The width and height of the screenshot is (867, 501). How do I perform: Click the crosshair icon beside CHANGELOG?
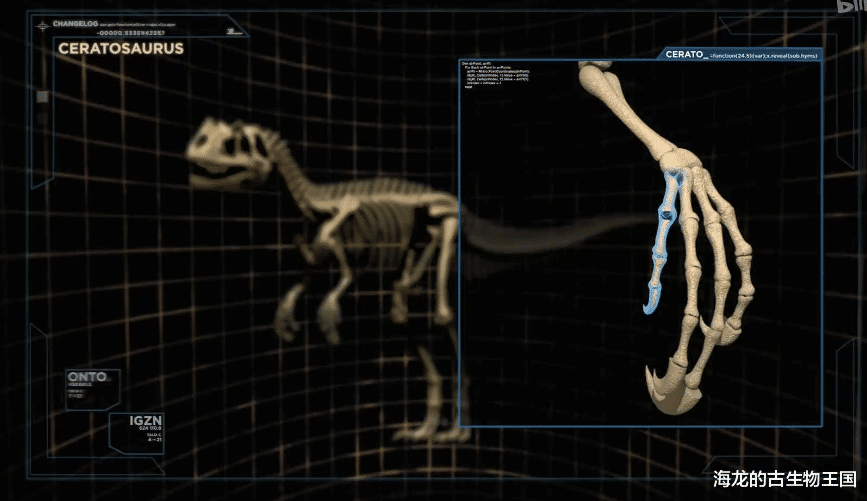(x=43, y=26)
